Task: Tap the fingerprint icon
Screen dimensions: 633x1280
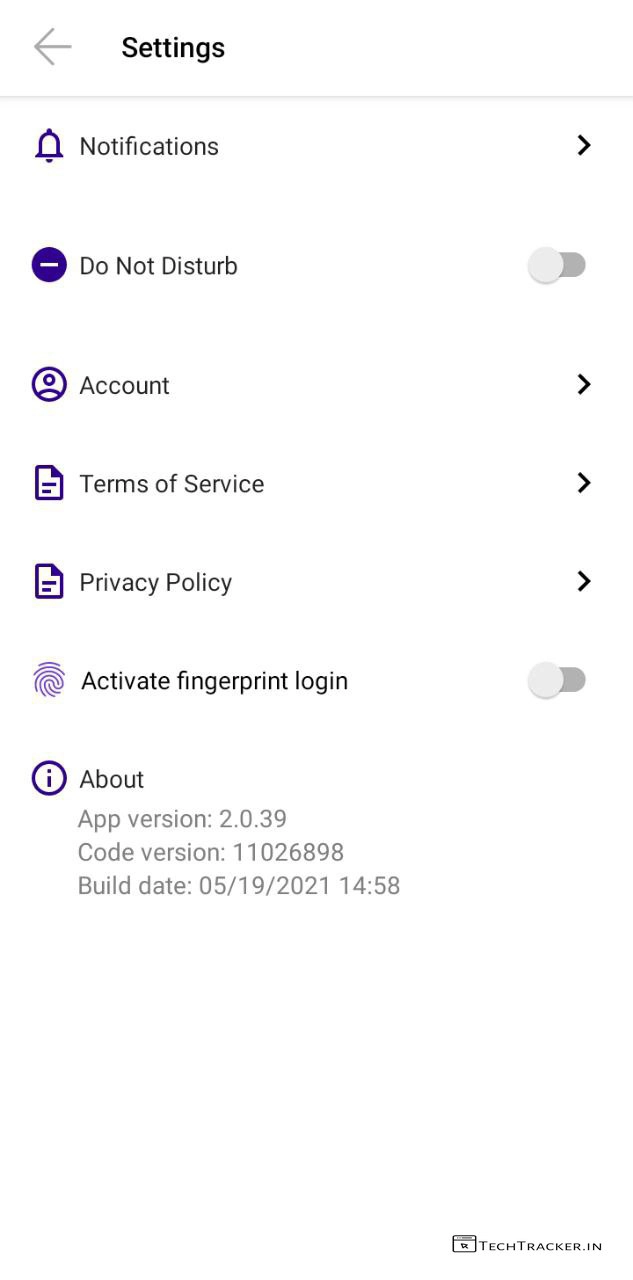Action: [49, 681]
